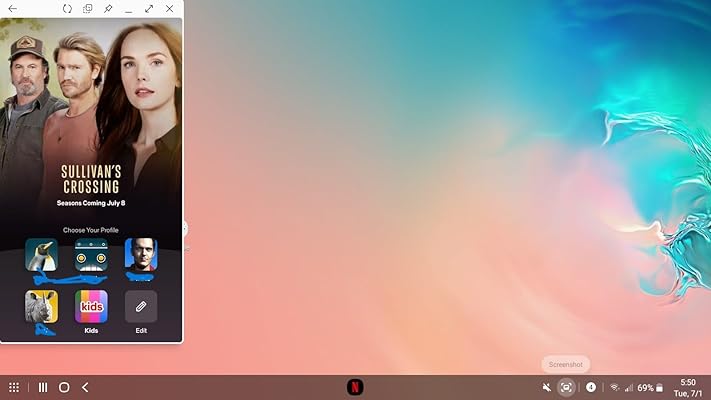The image size is (711, 400).
Task: Expand Netflix window to full screen
Action: (x=149, y=9)
